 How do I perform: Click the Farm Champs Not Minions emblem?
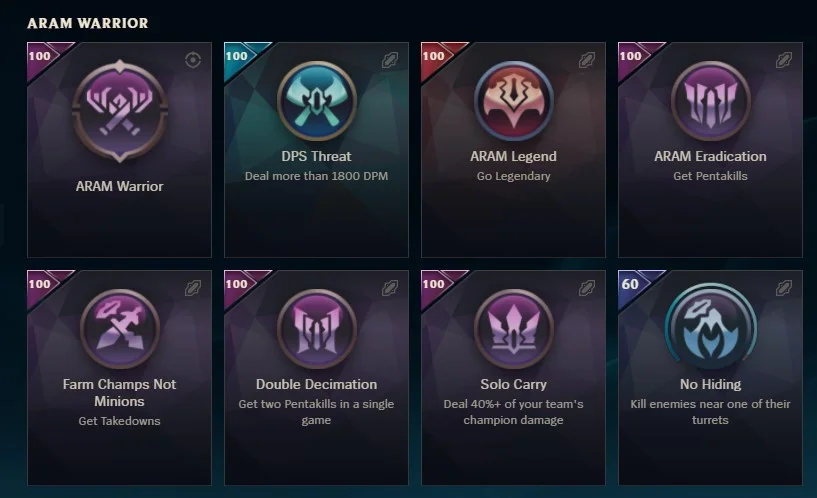[120, 329]
